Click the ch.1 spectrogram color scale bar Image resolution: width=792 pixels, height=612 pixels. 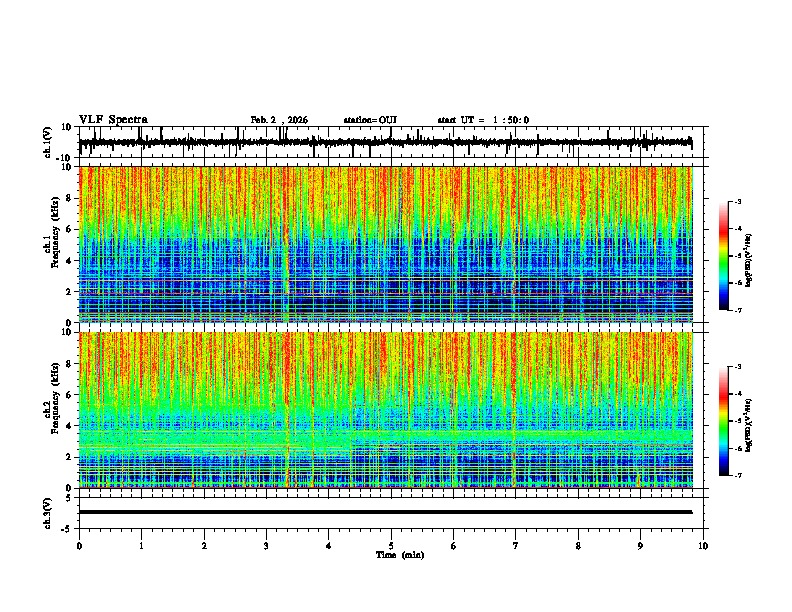pyautogui.click(x=724, y=256)
